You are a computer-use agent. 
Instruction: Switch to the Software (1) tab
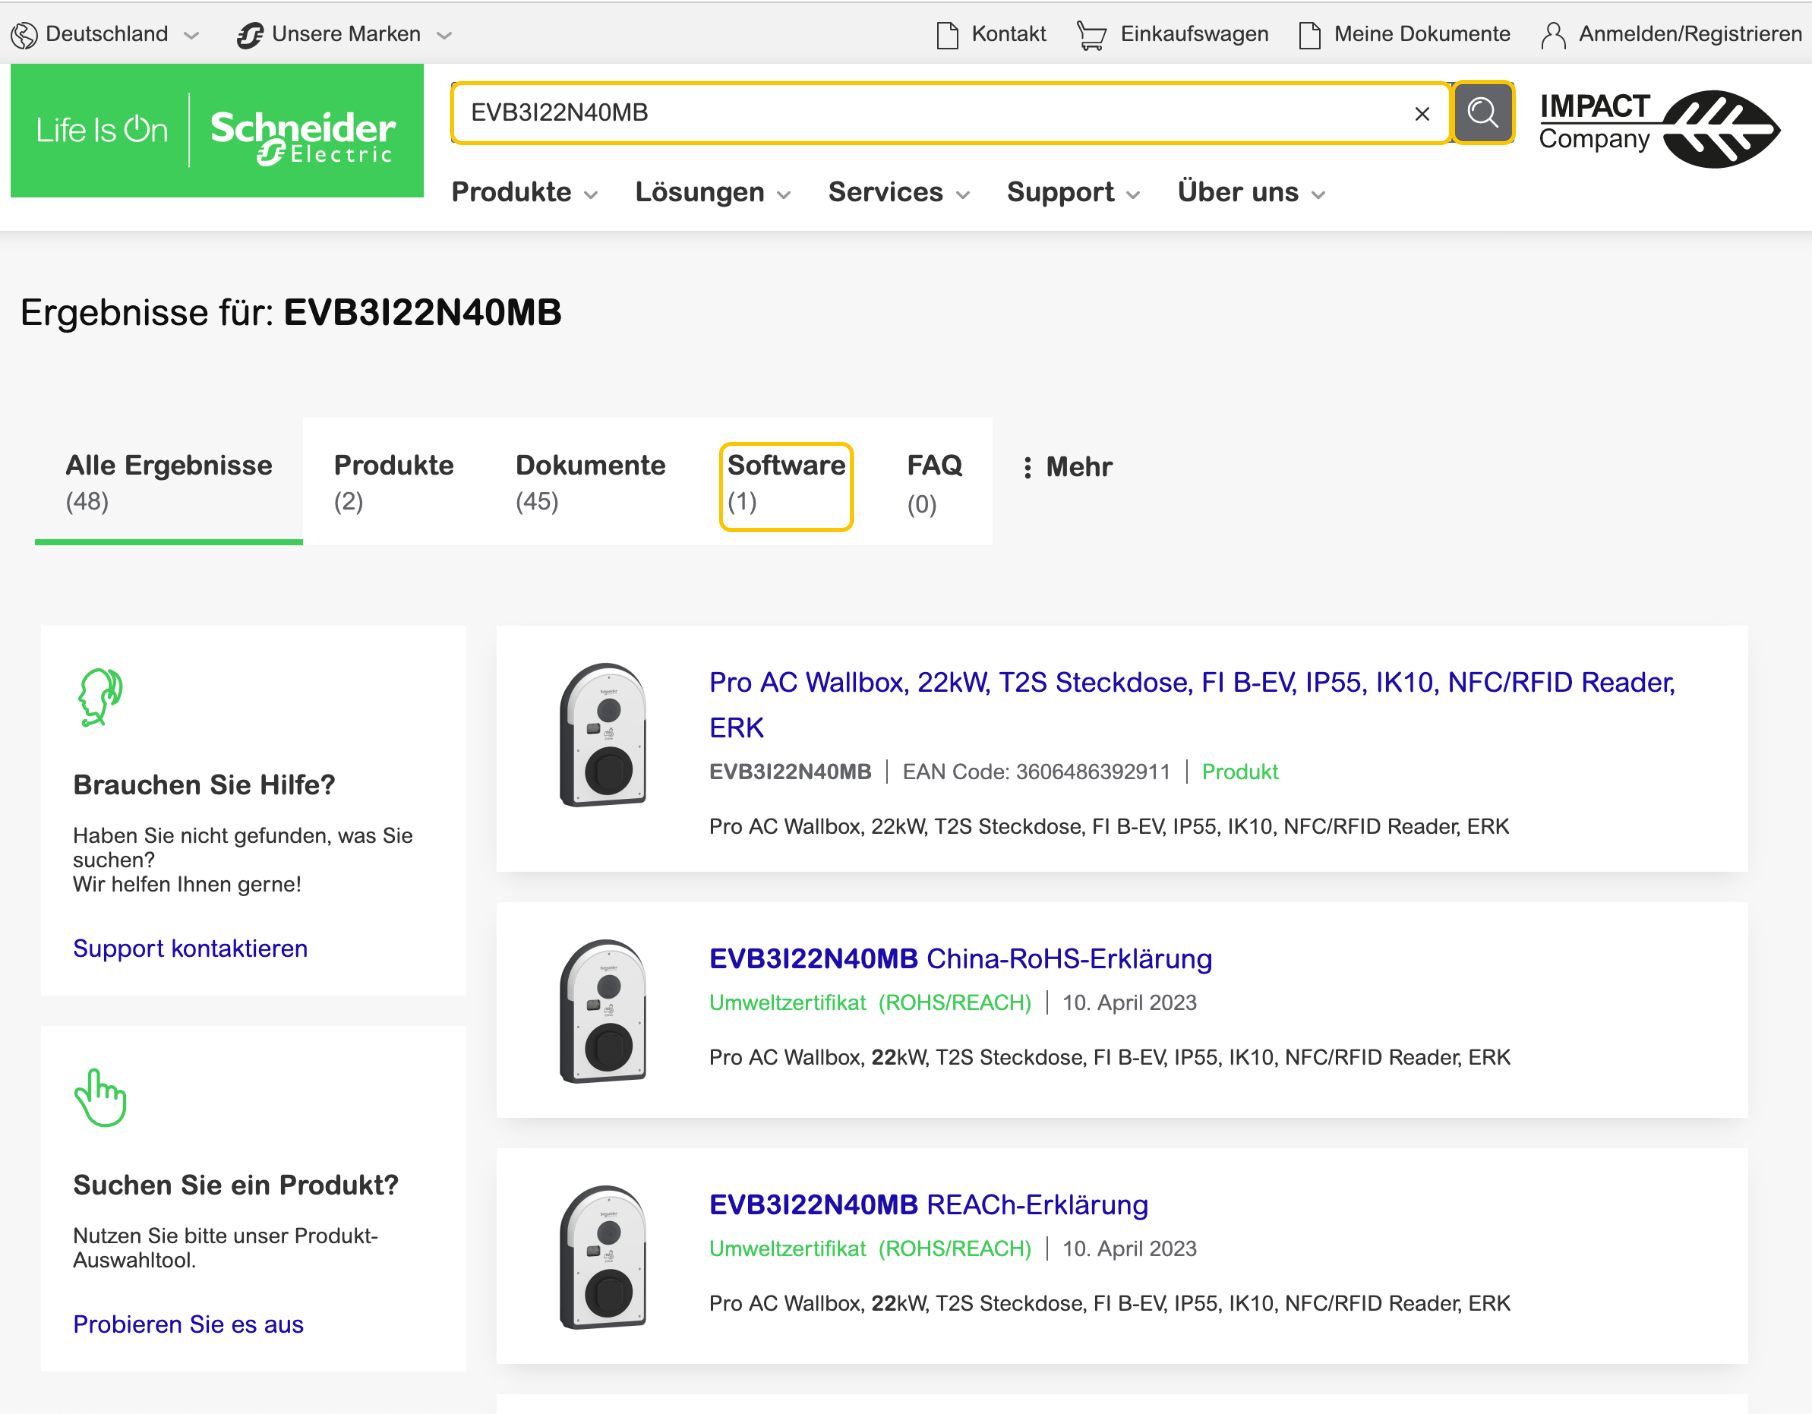[786, 486]
